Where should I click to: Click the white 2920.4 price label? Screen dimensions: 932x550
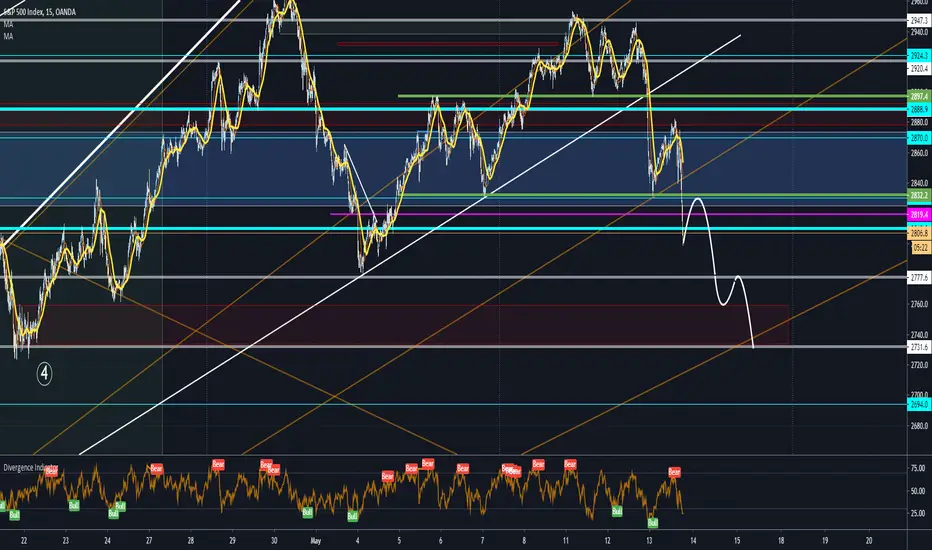click(919, 69)
